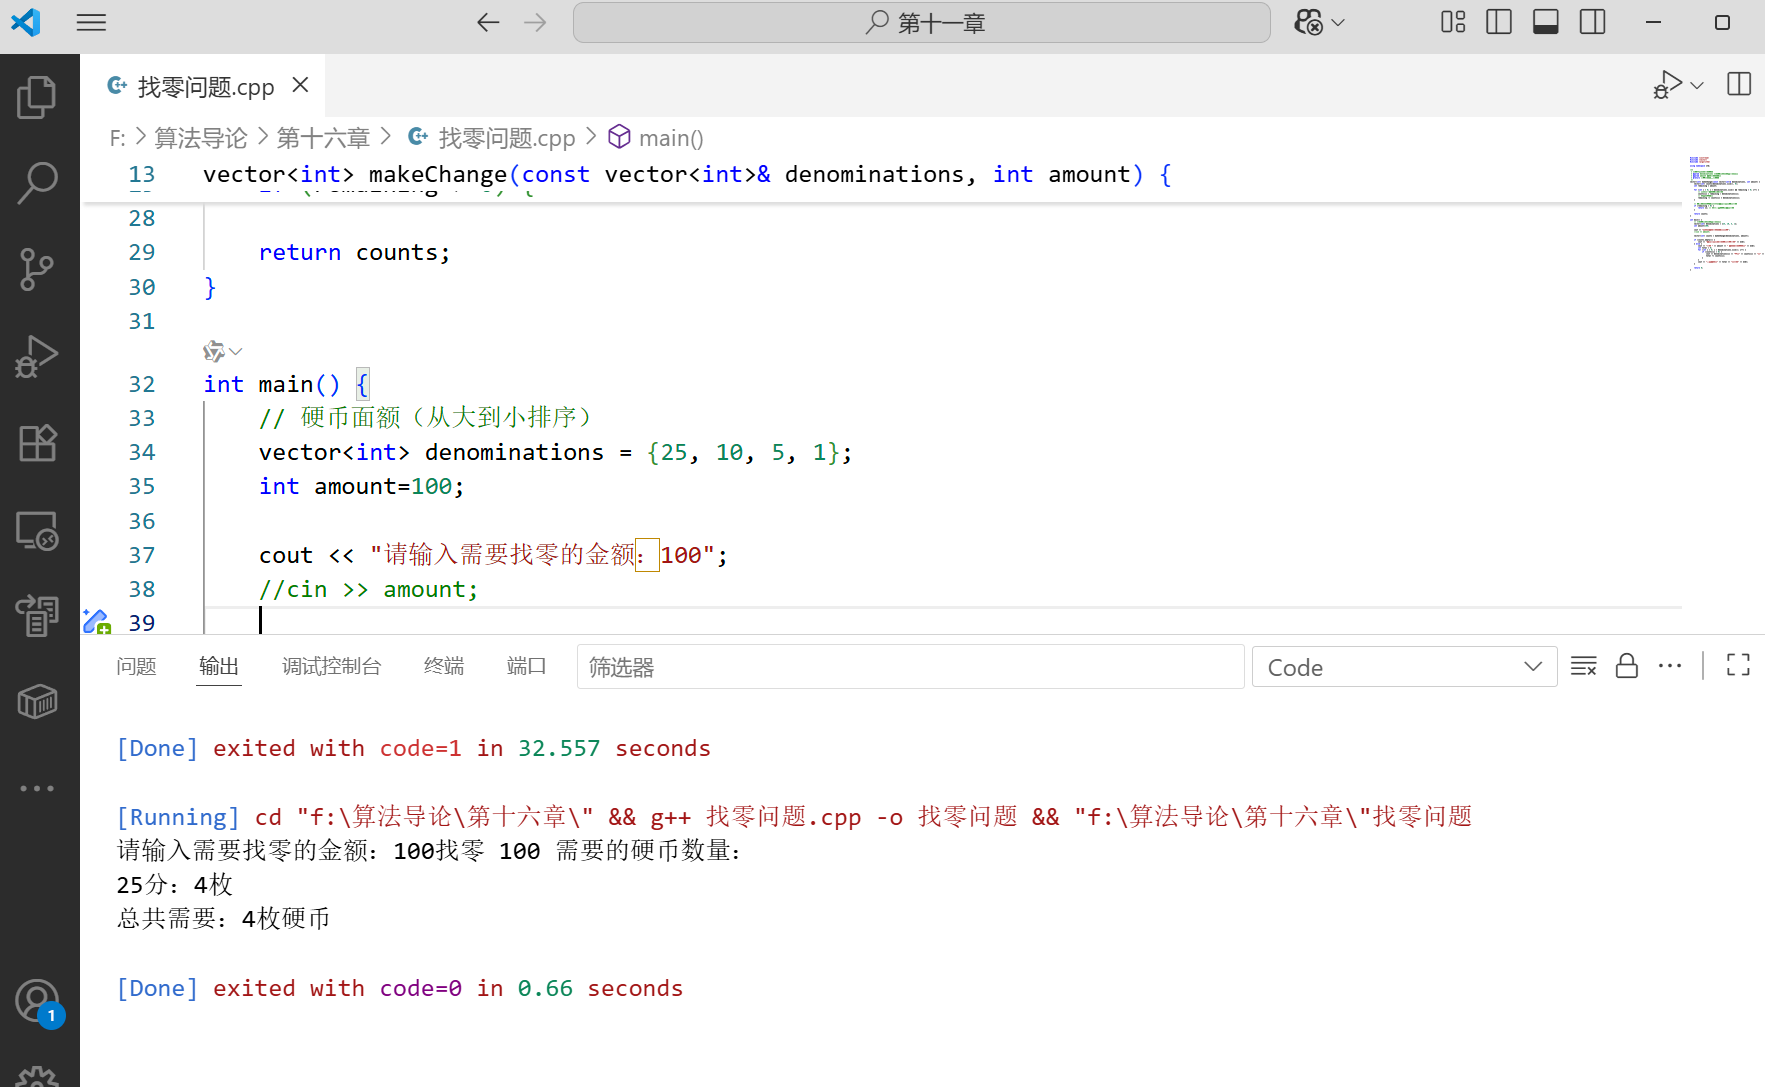Open the Accounts menu with badge
The image size is (1765, 1087).
click(x=38, y=1002)
